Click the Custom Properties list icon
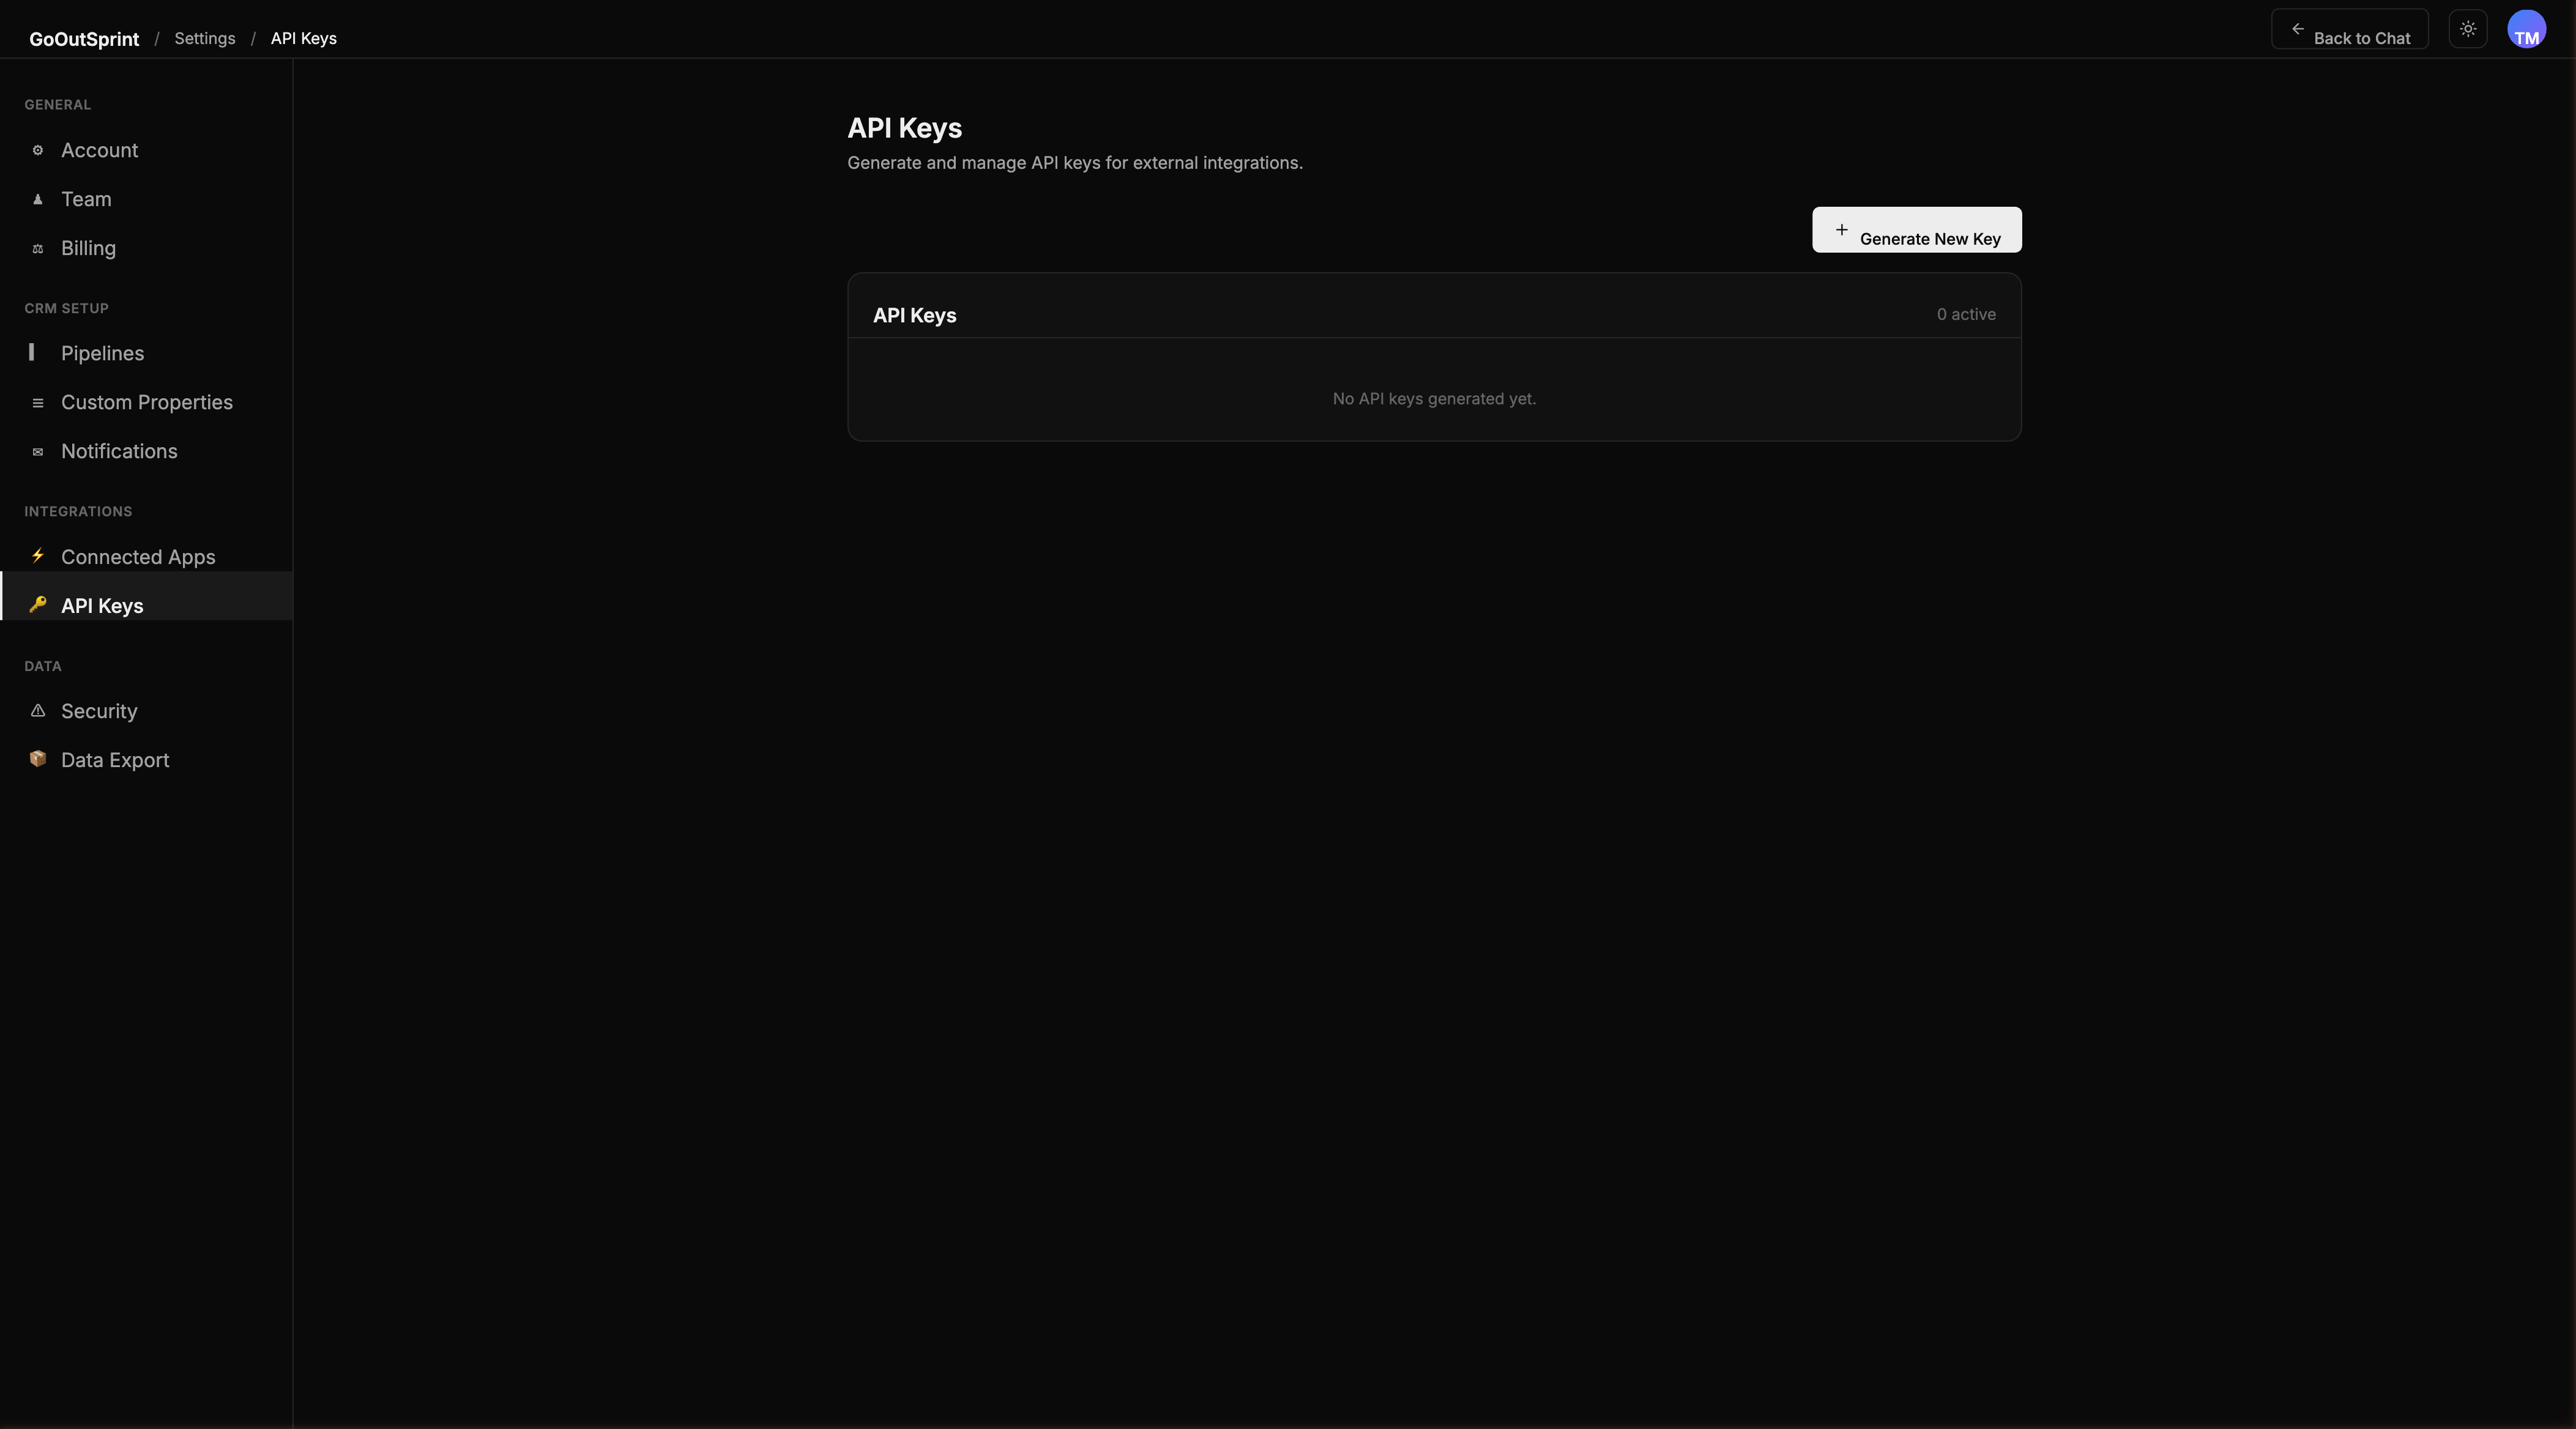This screenshot has width=2576, height=1429. 38,402
